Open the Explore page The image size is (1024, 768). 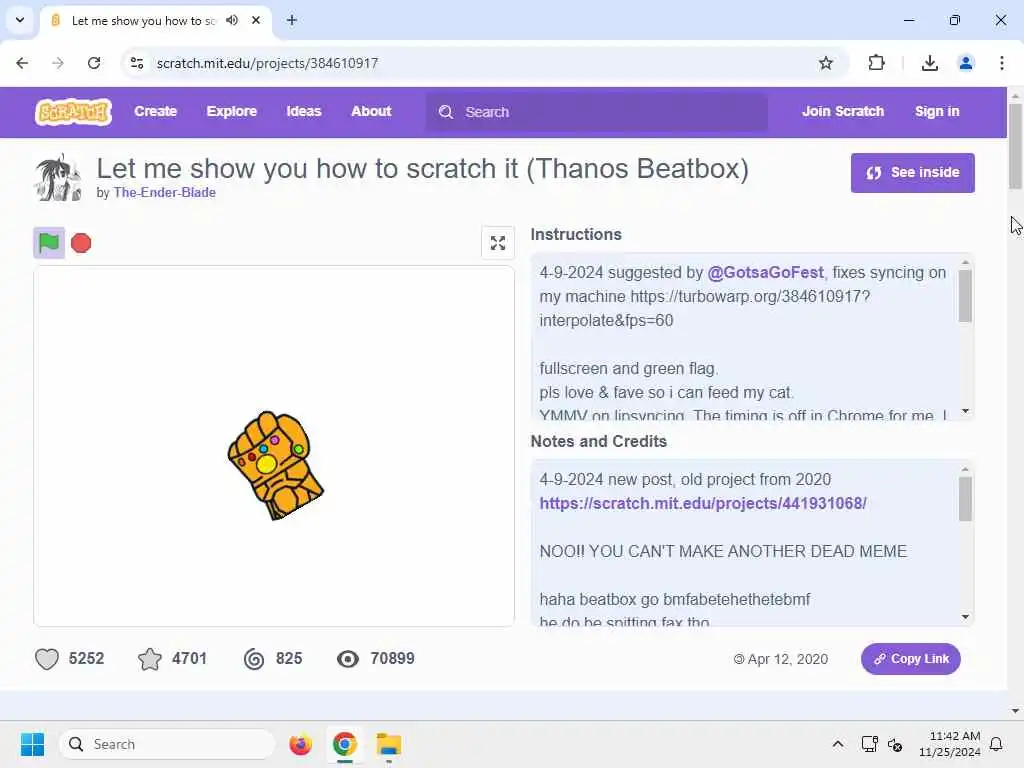[232, 112]
